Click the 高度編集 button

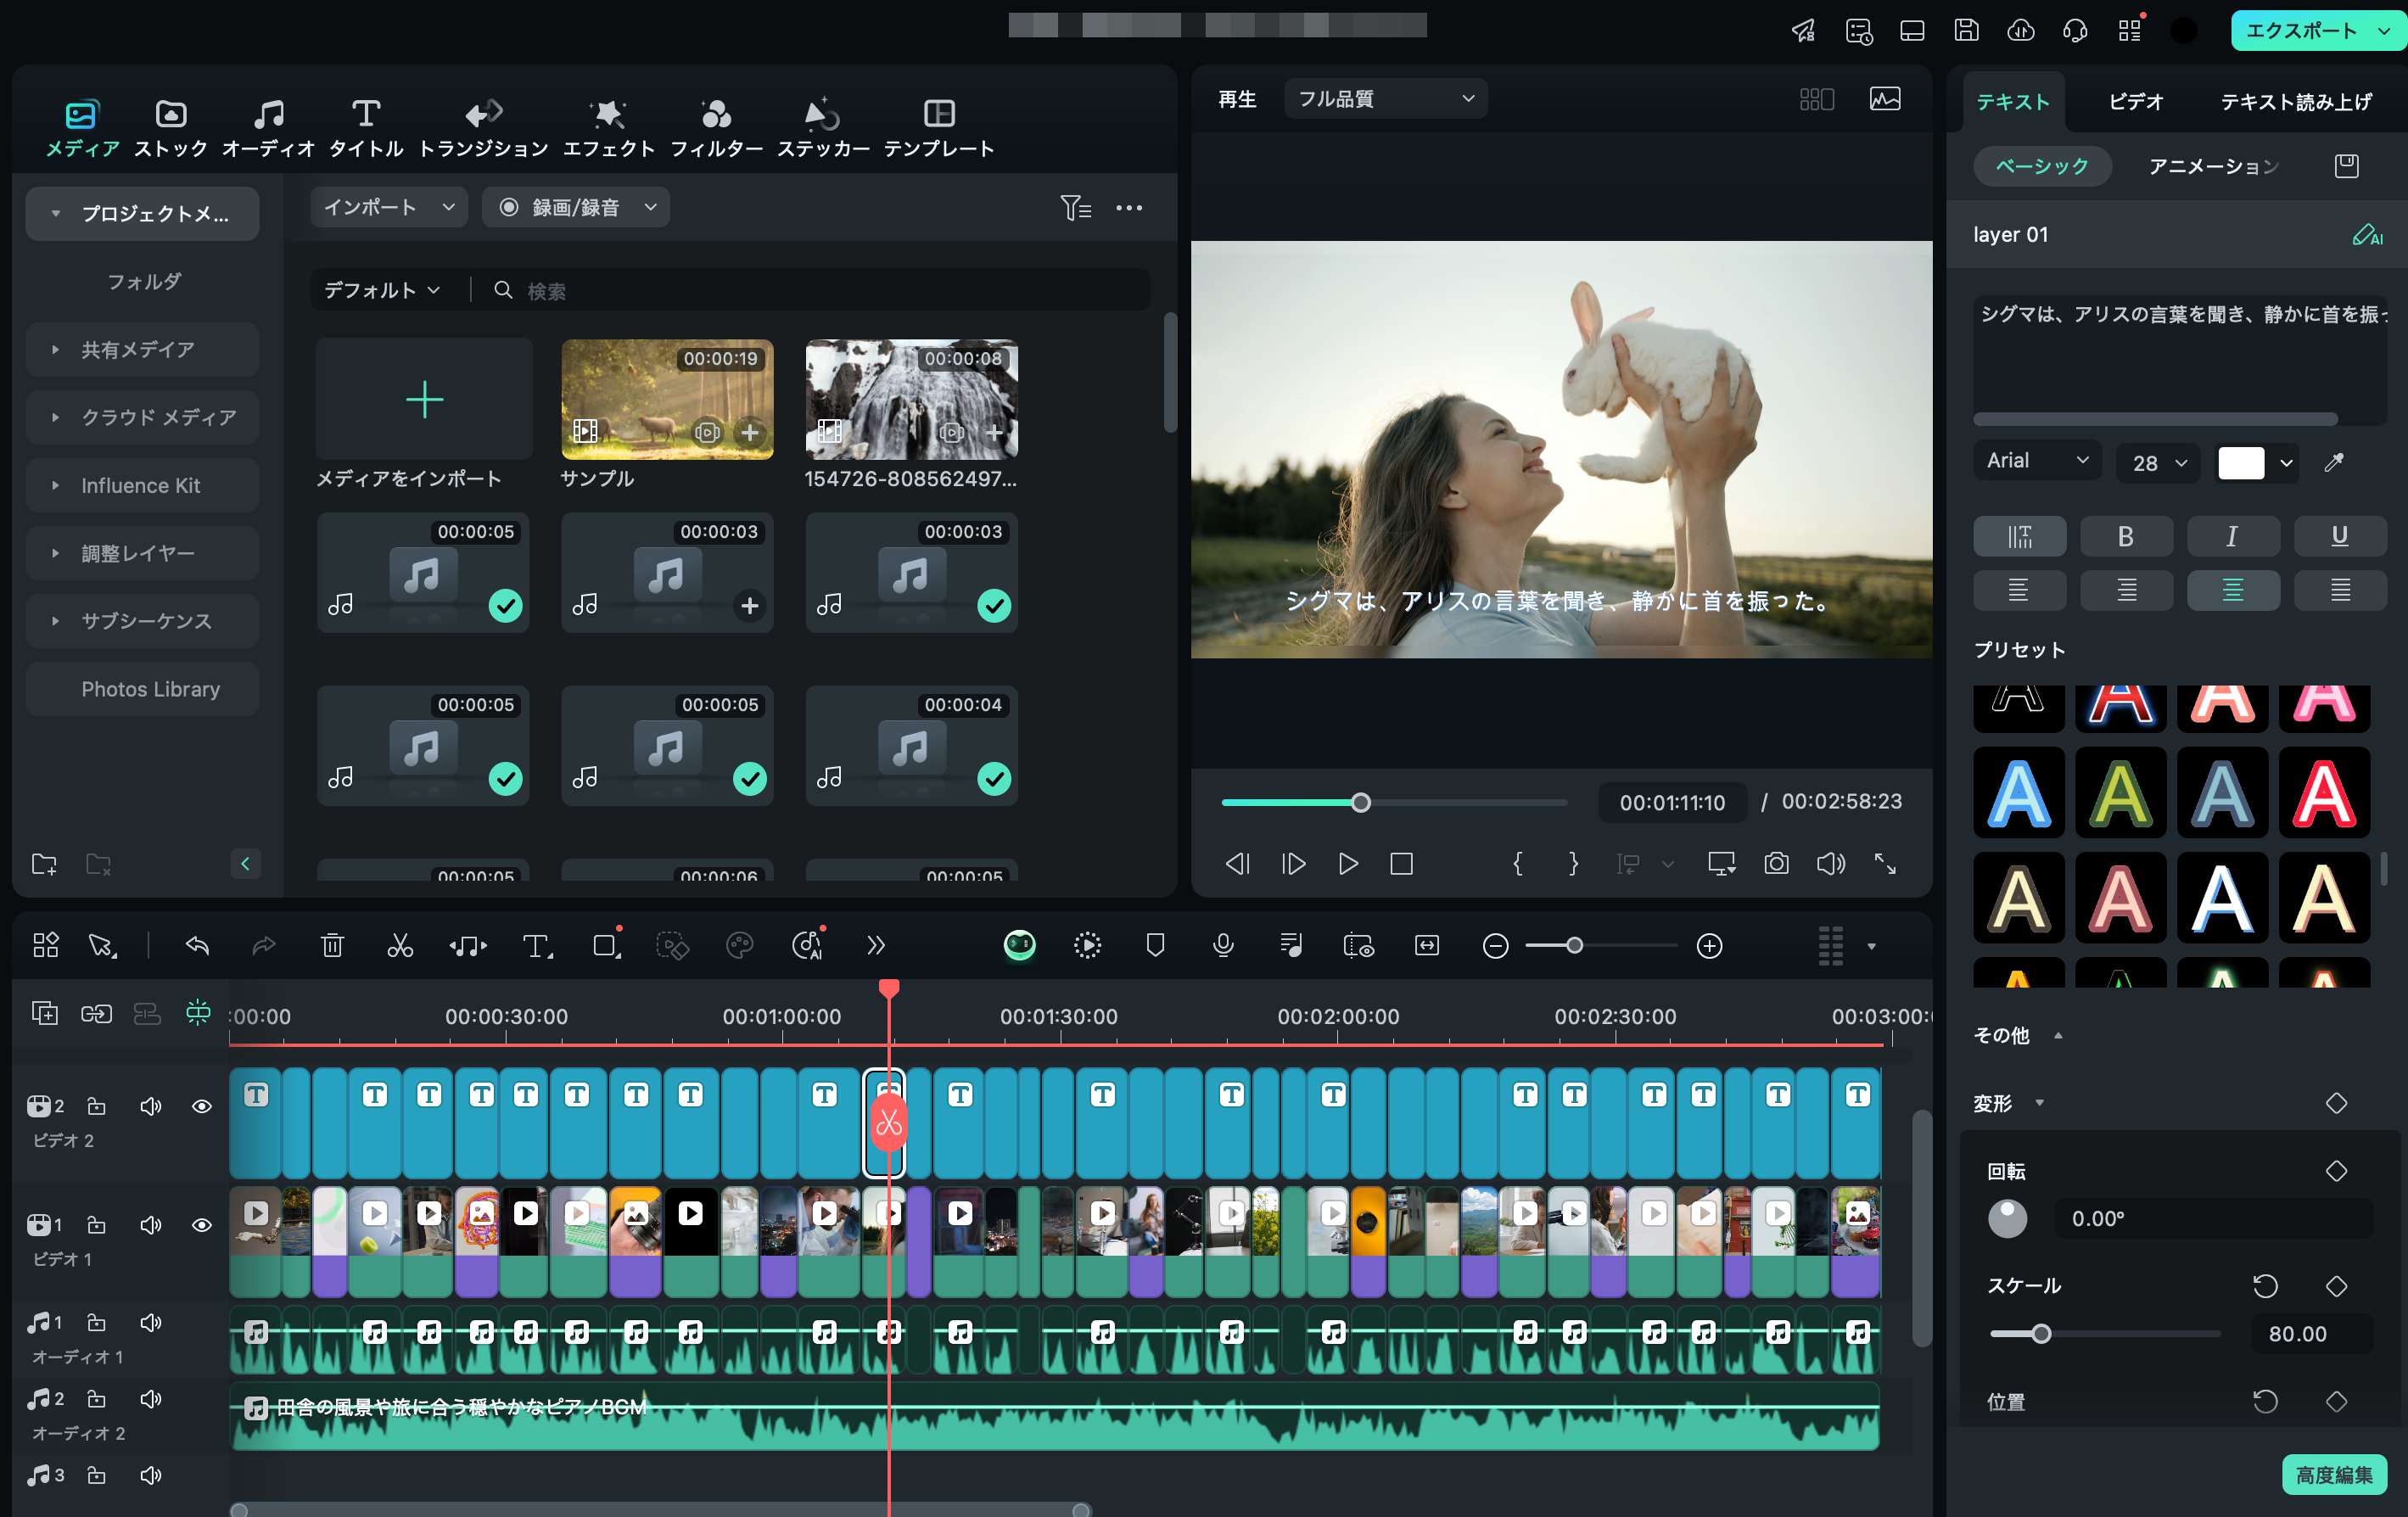point(2333,1474)
